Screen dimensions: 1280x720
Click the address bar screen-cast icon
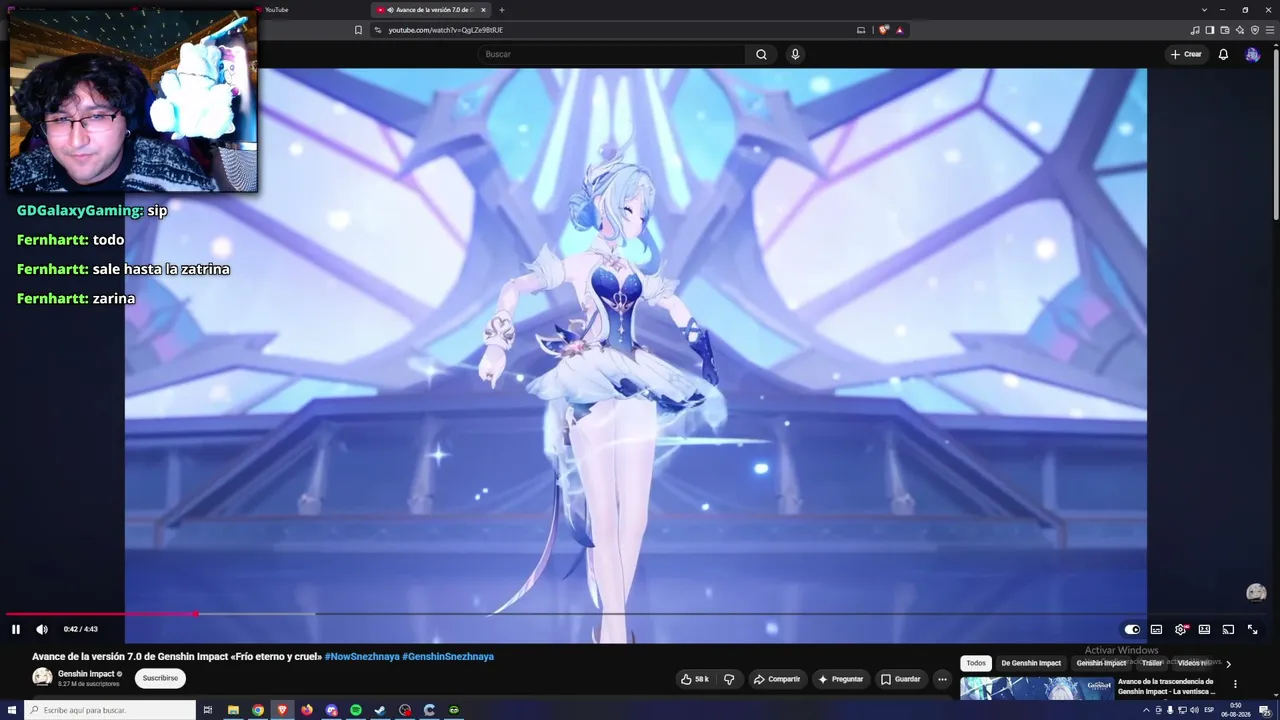point(861,30)
